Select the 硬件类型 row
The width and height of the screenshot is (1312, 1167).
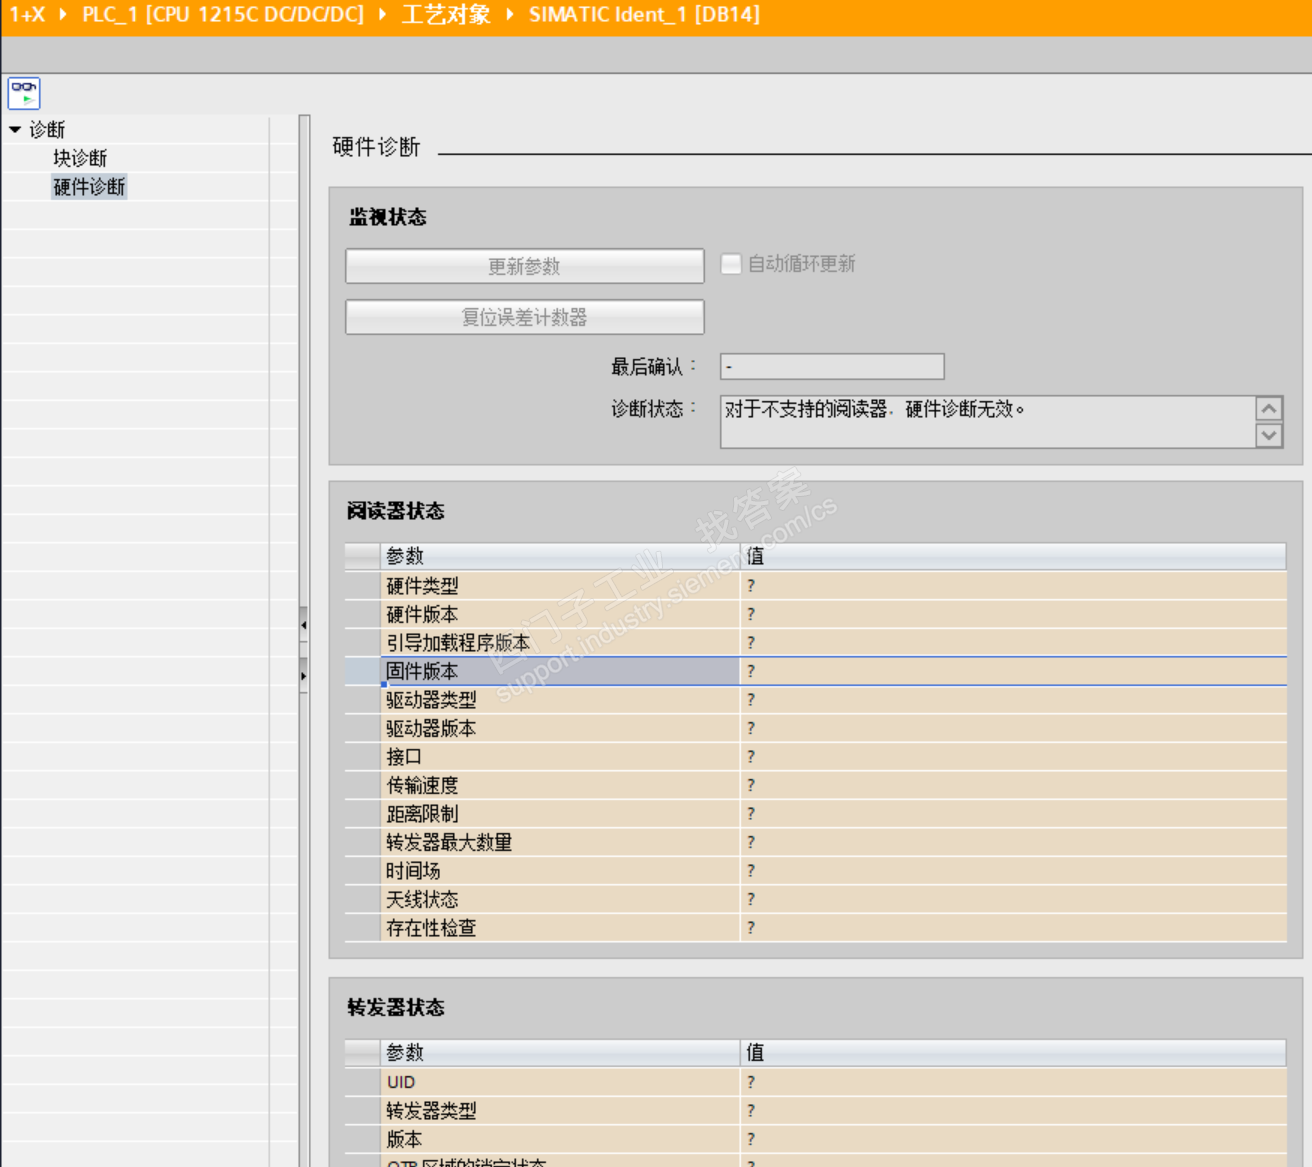click(x=815, y=586)
